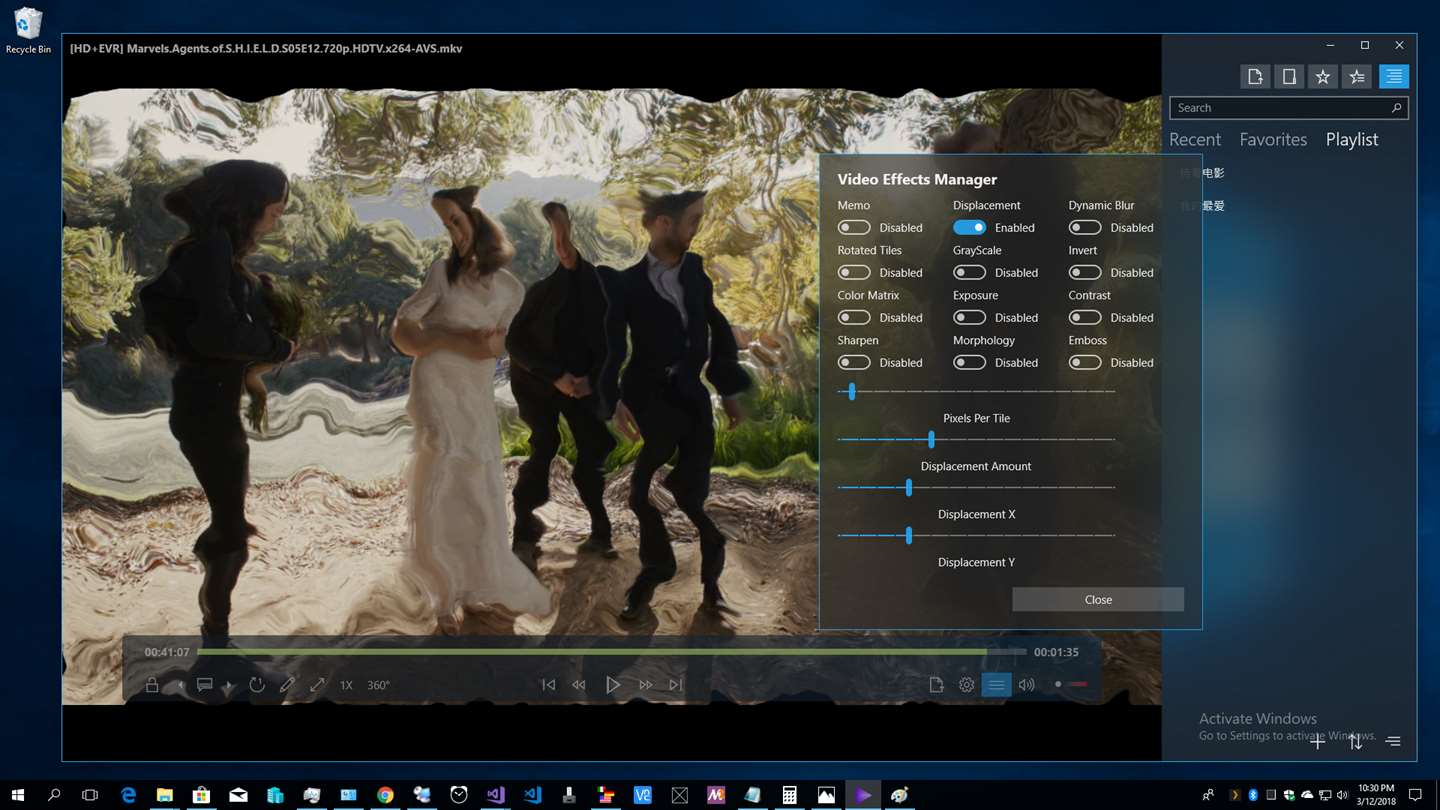
Task: Turn on the Color Matrix toggle
Action: click(854, 318)
